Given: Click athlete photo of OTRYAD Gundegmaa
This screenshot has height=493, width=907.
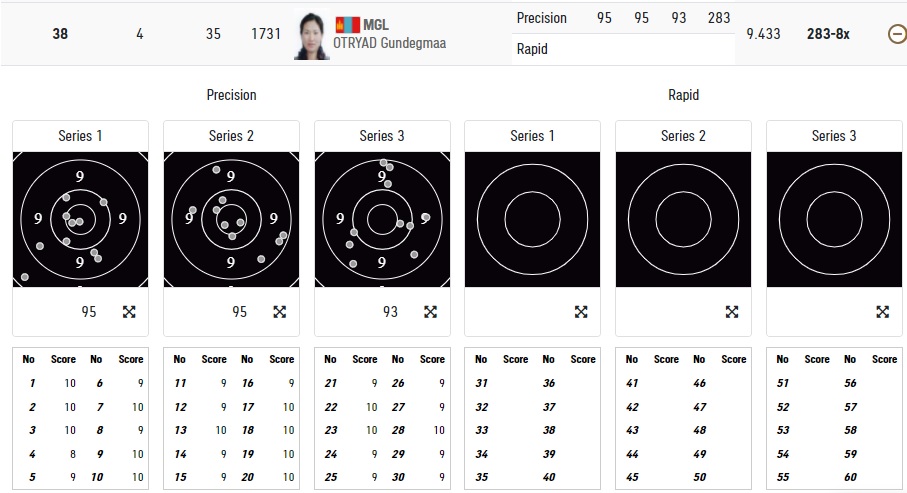Looking at the screenshot, I should [312, 36].
